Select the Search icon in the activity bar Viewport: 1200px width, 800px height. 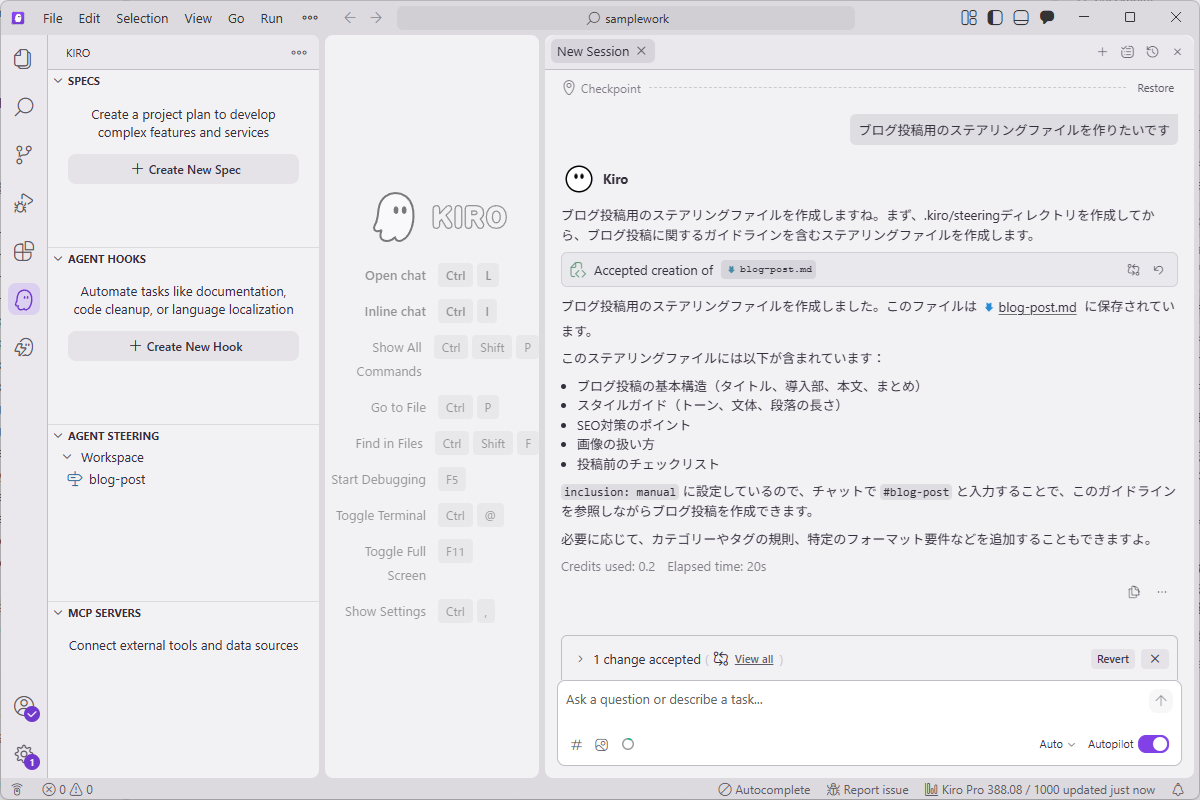click(x=24, y=106)
